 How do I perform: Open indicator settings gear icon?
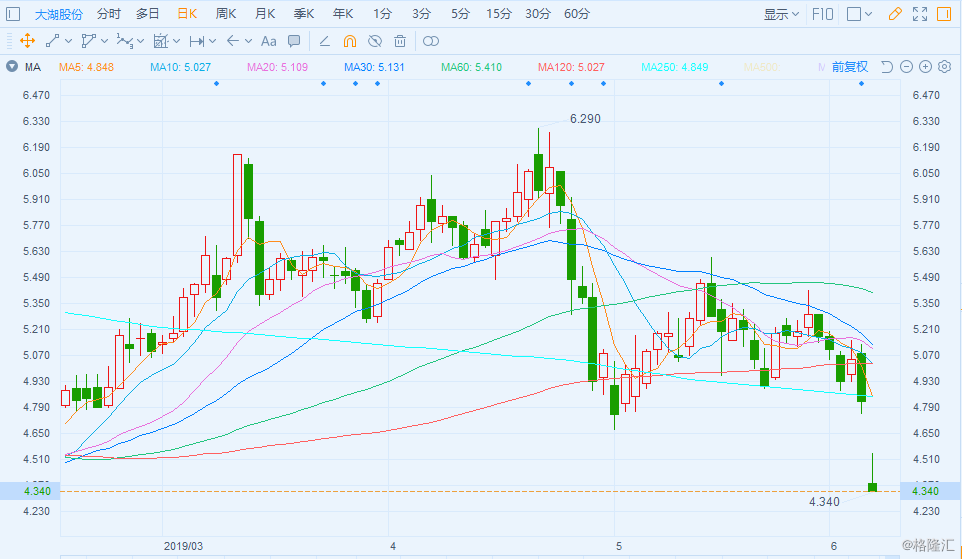coord(944,67)
